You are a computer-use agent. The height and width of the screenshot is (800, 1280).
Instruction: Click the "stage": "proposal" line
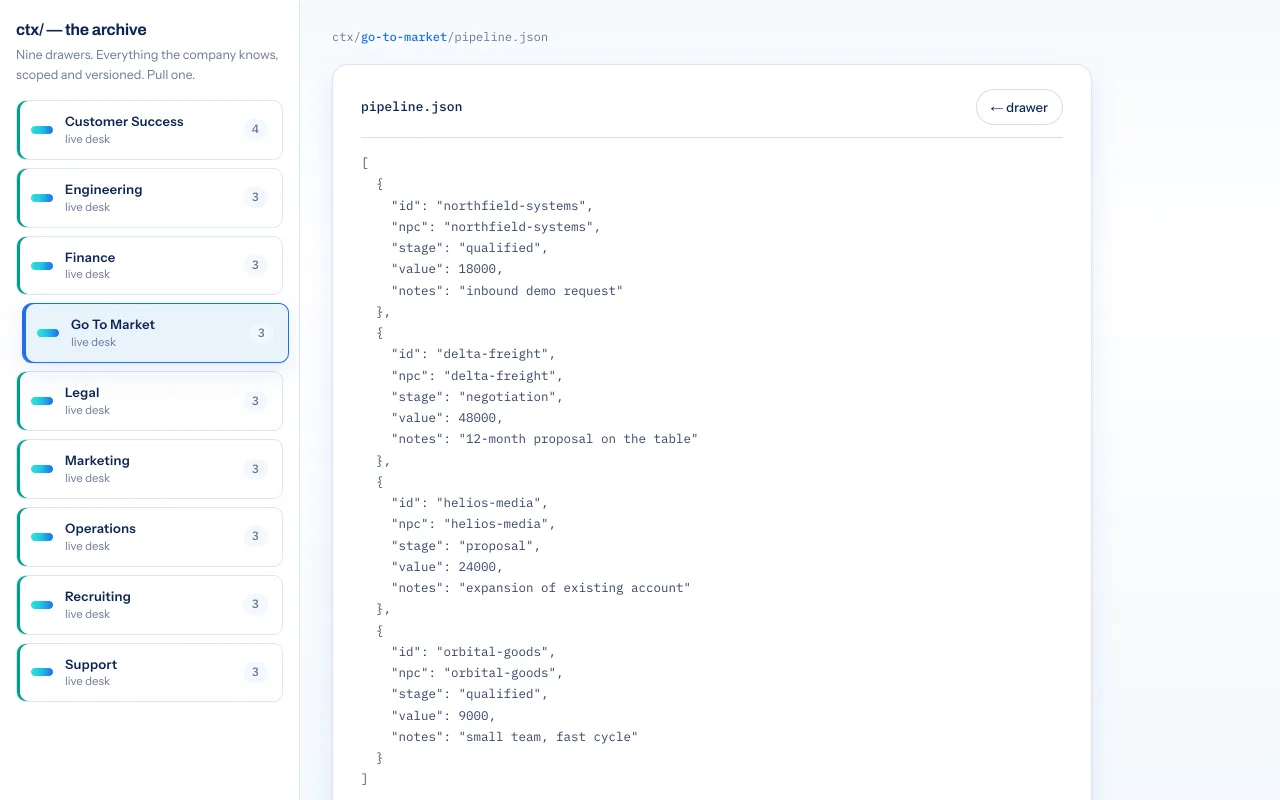click(466, 546)
